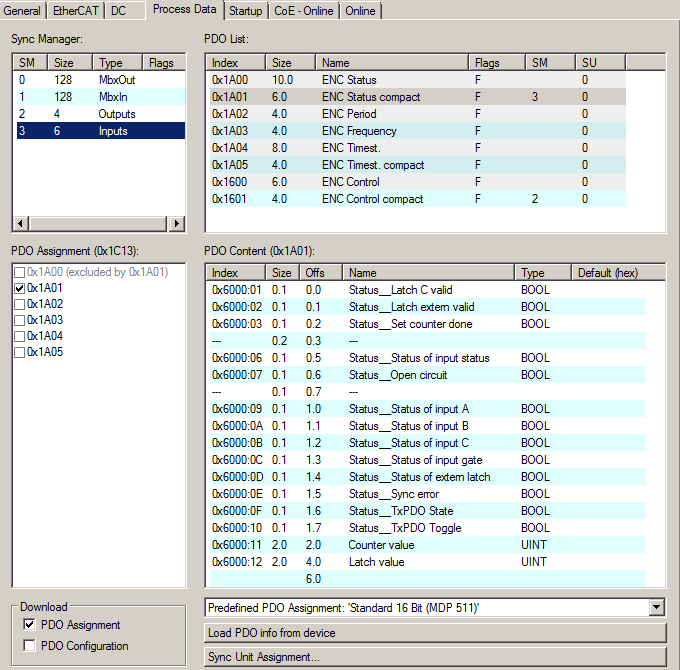Select Status__Status of input status entry
The image size is (680, 670).
click(x=428, y=358)
